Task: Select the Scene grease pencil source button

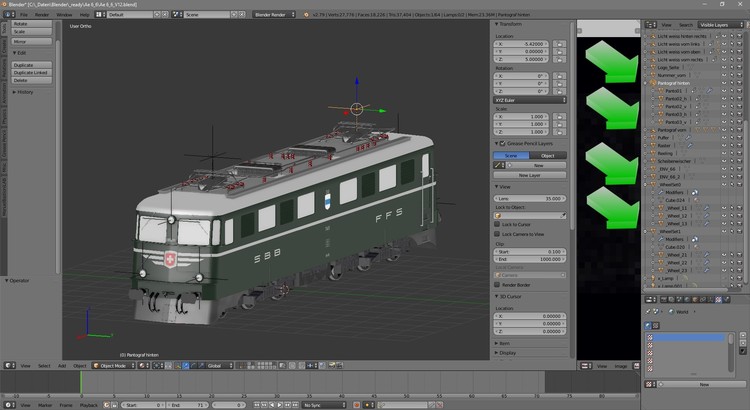Action: [x=511, y=155]
